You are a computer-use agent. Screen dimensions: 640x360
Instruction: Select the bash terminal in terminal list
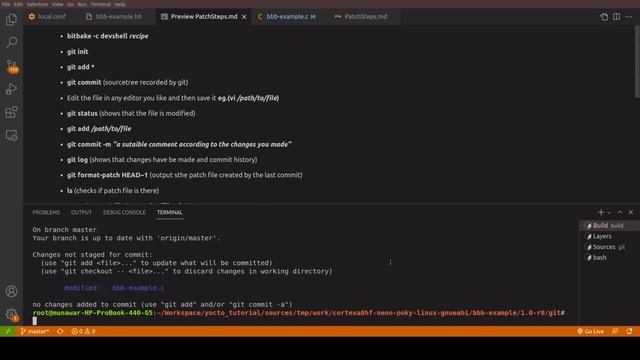[x=609, y=258]
